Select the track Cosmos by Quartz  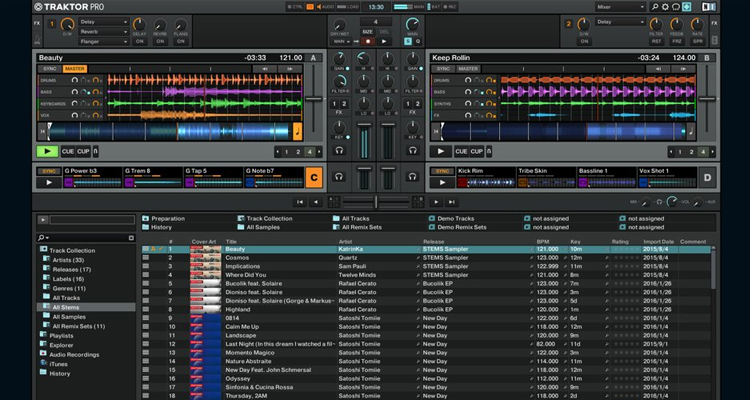pos(426,257)
